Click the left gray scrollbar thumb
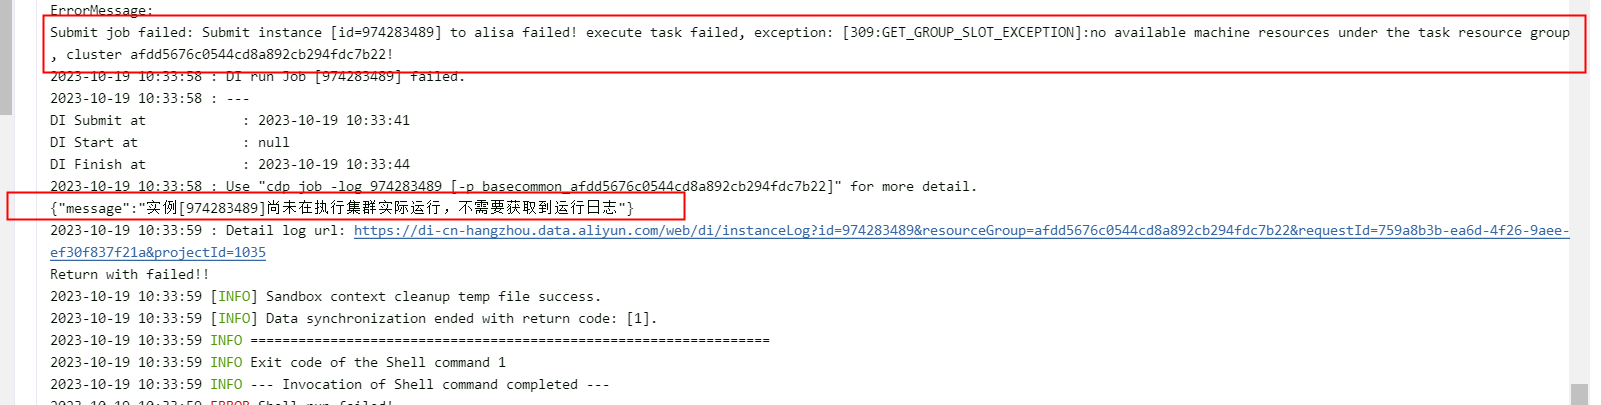Image resolution: width=1601 pixels, height=405 pixels. coord(6,57)
